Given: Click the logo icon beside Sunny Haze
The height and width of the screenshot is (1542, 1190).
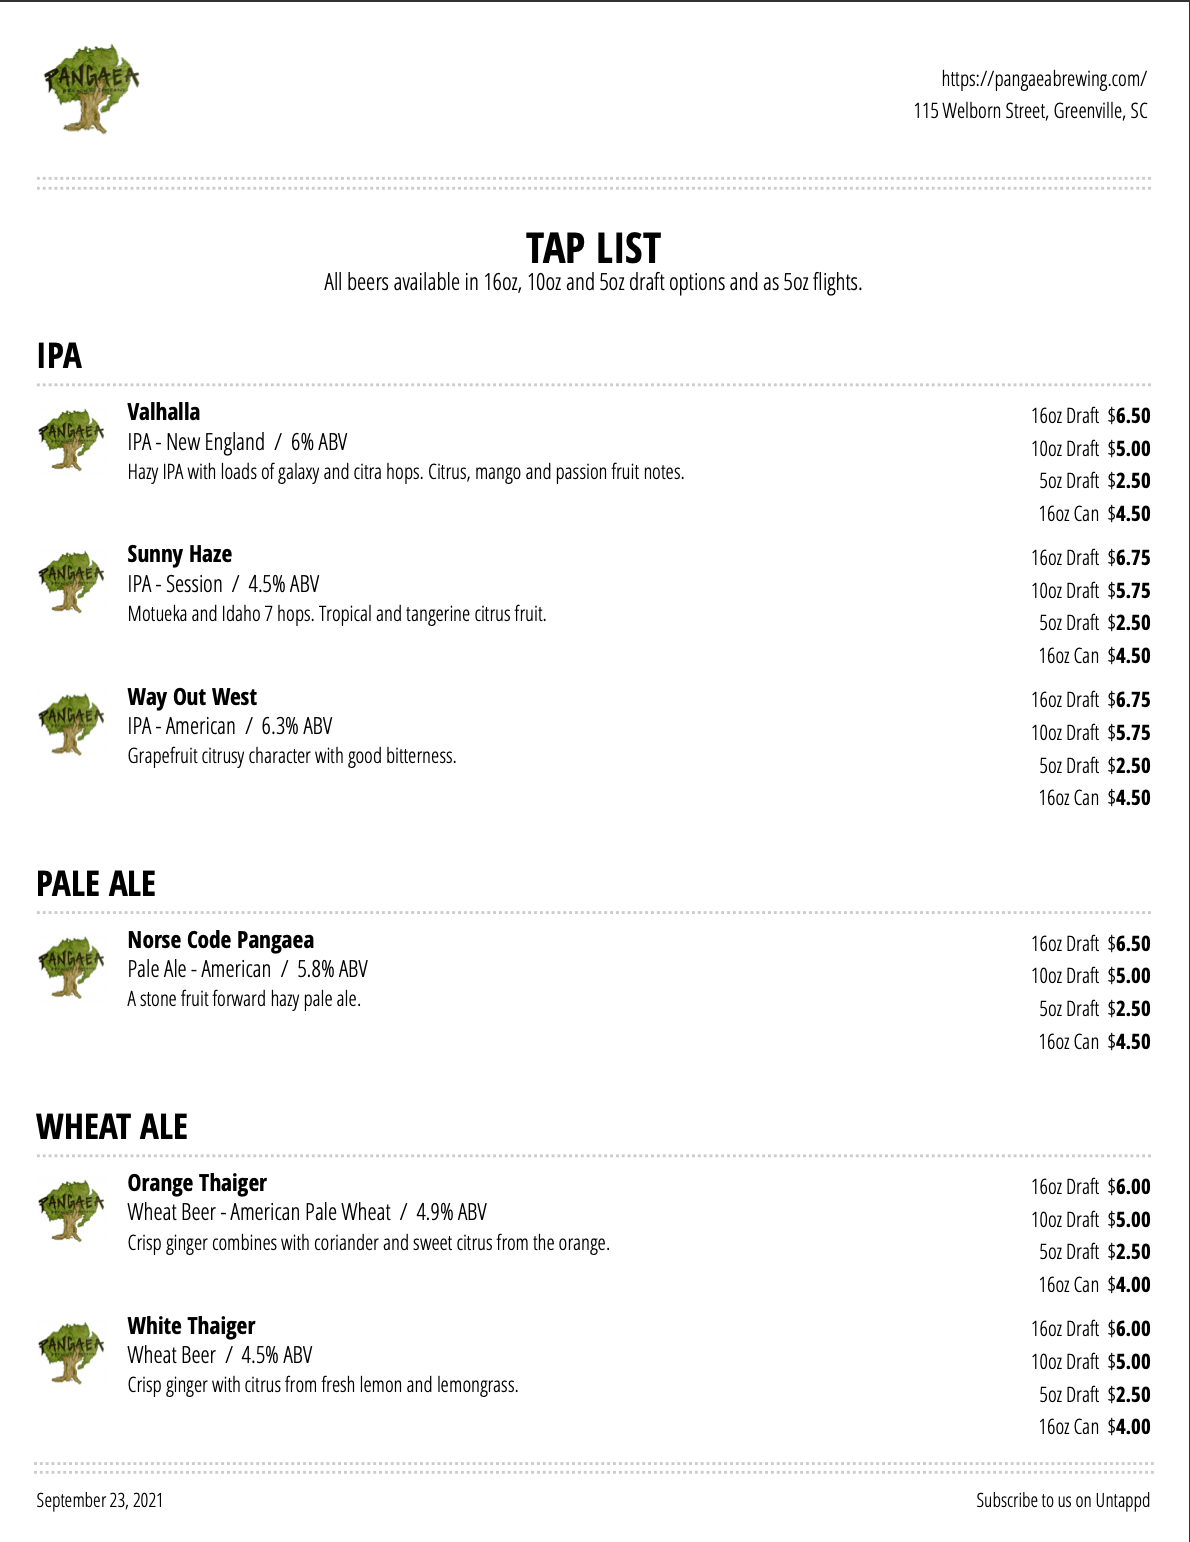Looking at the screenshot, I should [x=71, y=581].
